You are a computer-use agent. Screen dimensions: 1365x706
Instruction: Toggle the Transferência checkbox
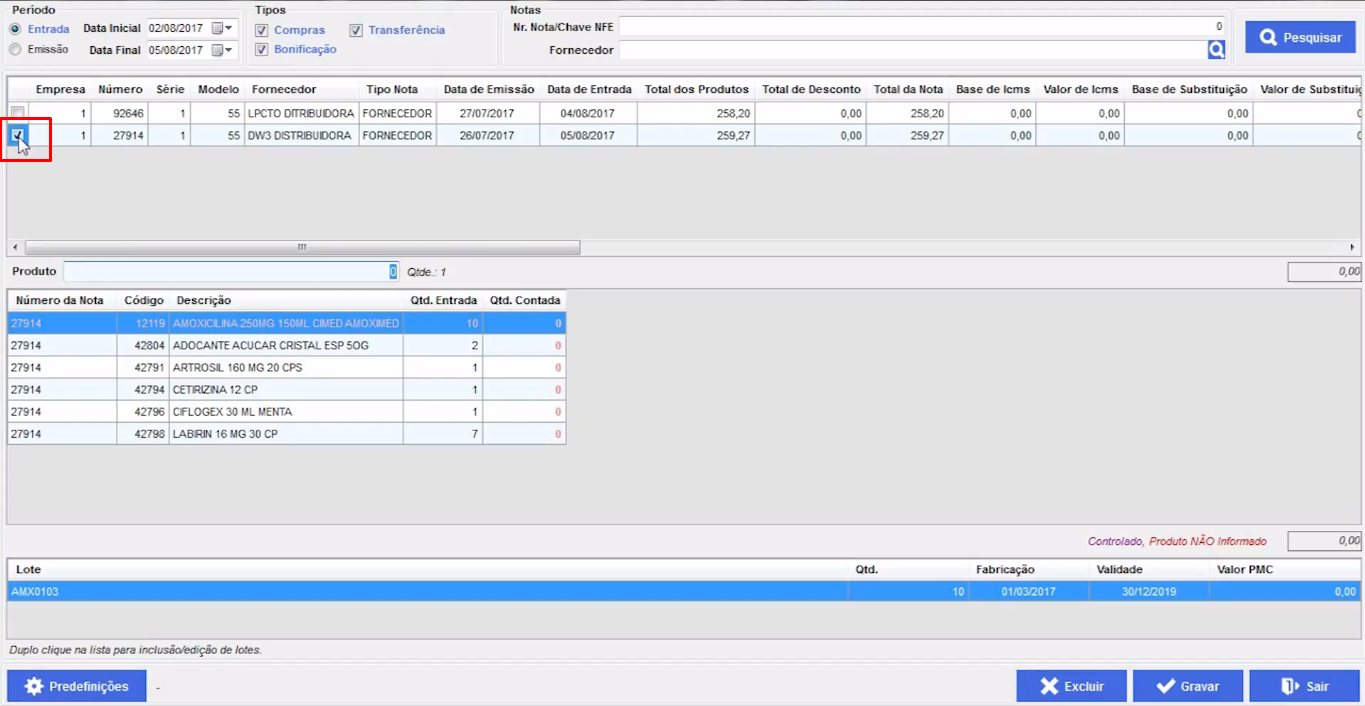click(356, 30)
